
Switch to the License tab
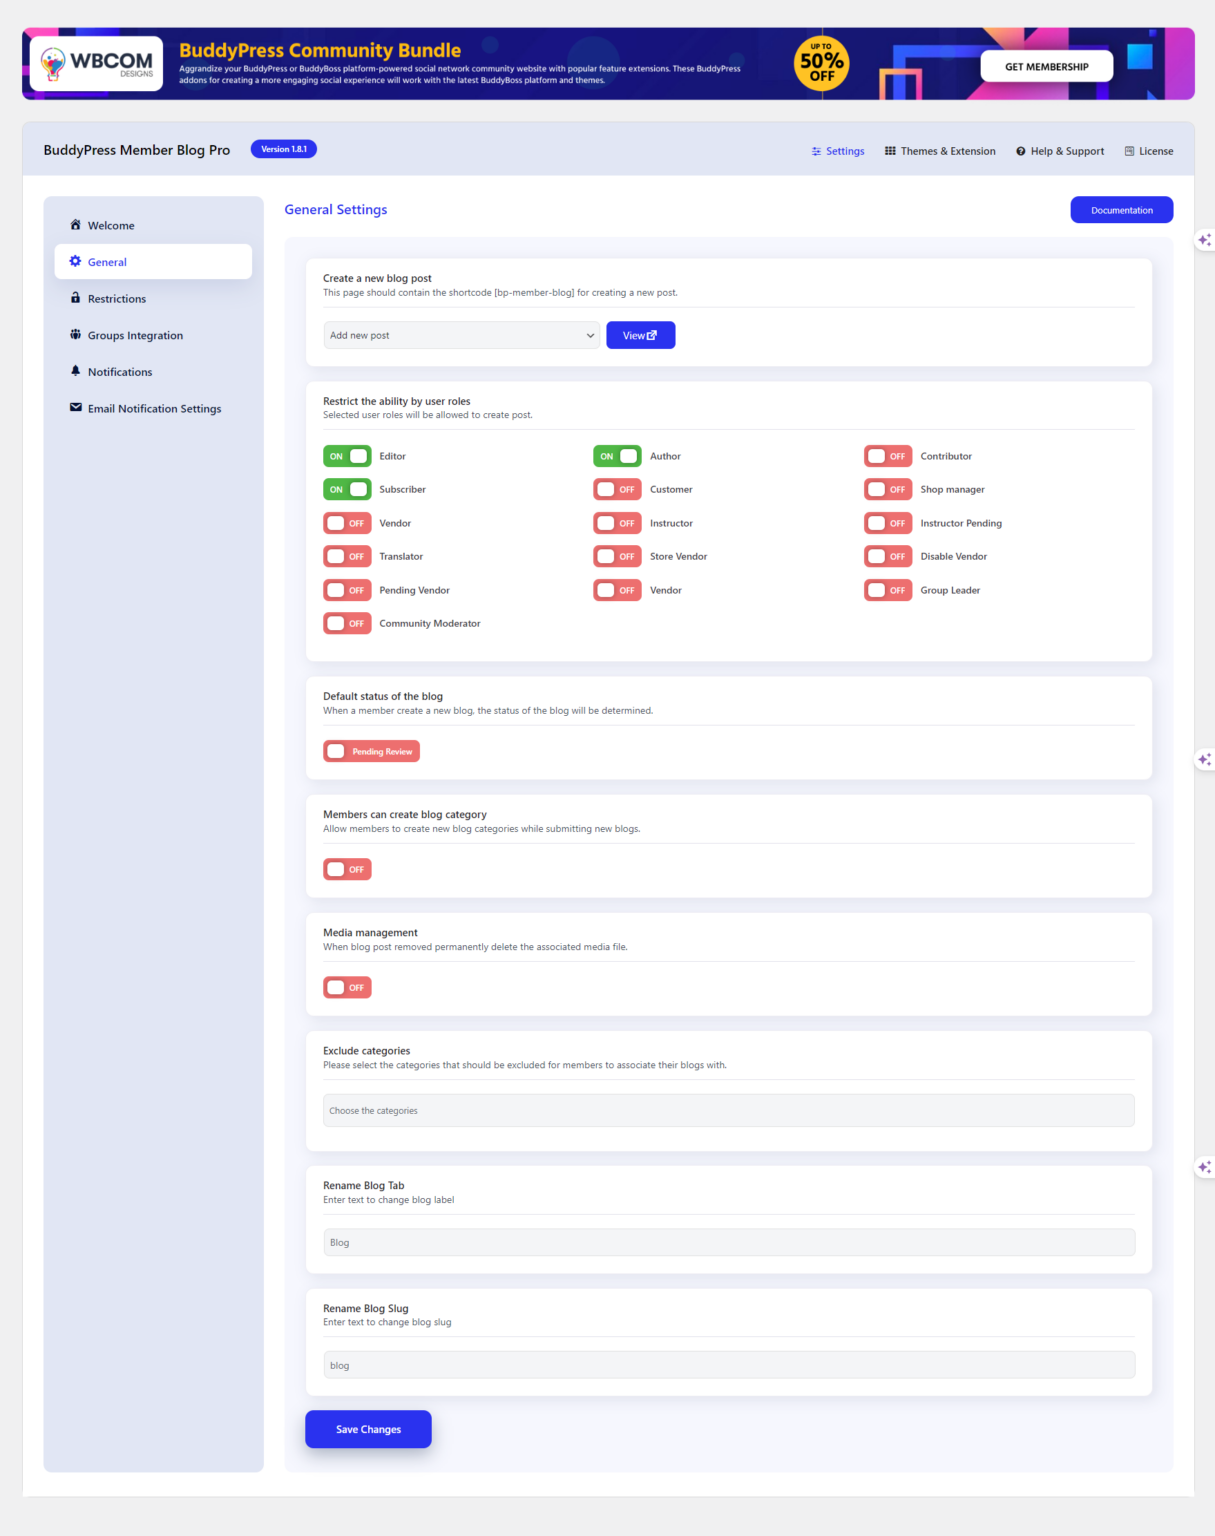[x=1148, y=151]
